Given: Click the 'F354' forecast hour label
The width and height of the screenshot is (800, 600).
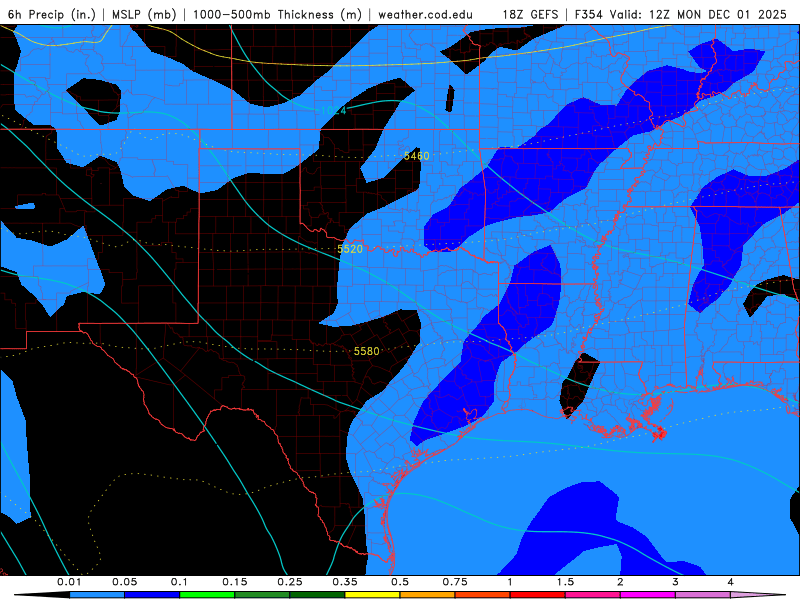Looking at the screenshot, I should pyautogui.click(x=589, y=14).
